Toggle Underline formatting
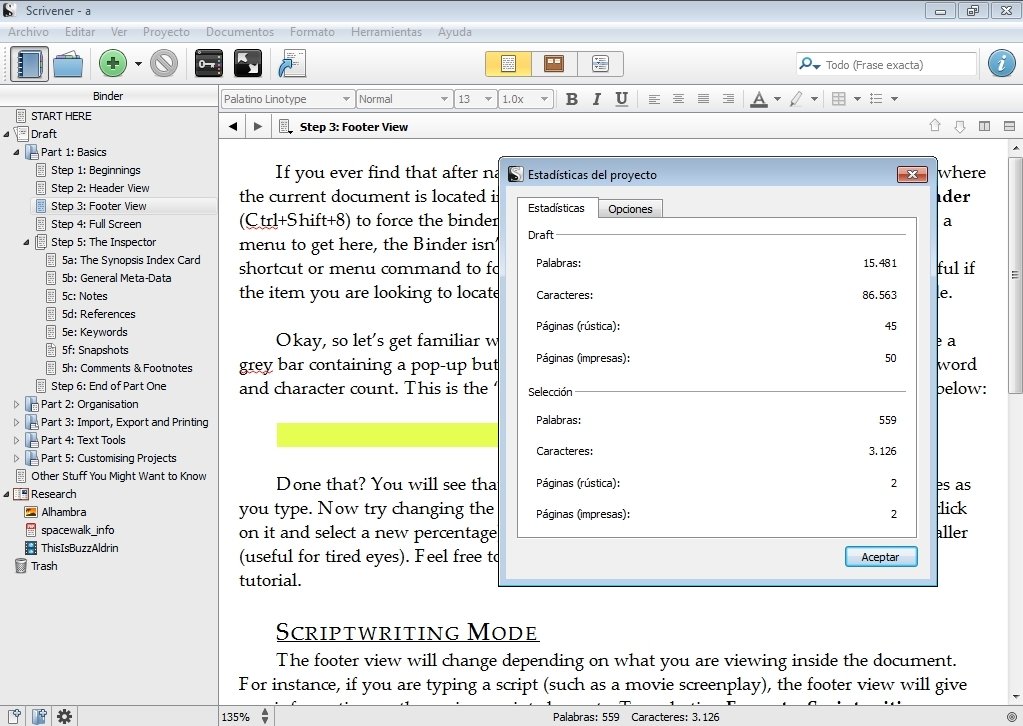 tap(622, 99)
